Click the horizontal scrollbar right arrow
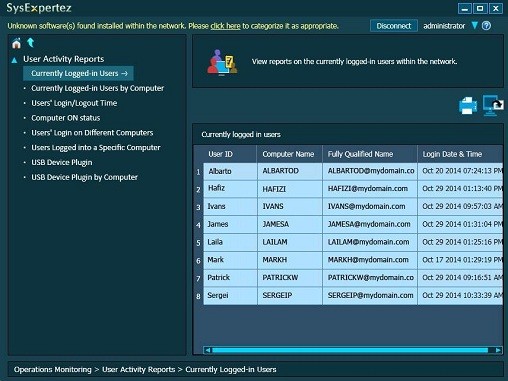The image size is (508, 381). (x=498, y=350)
